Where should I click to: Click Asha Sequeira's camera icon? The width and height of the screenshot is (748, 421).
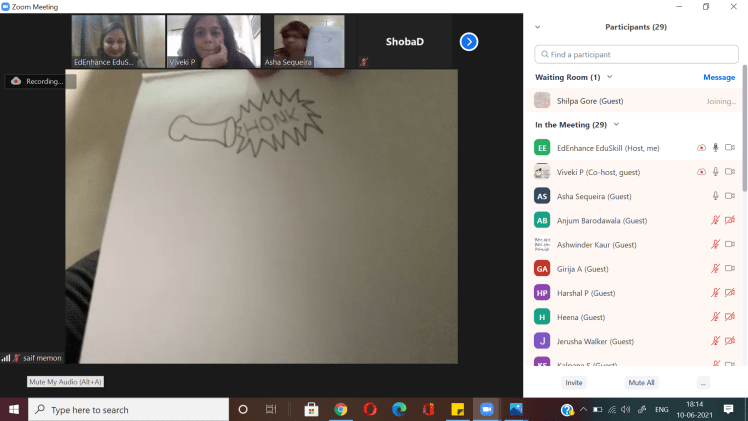point(729,196)
